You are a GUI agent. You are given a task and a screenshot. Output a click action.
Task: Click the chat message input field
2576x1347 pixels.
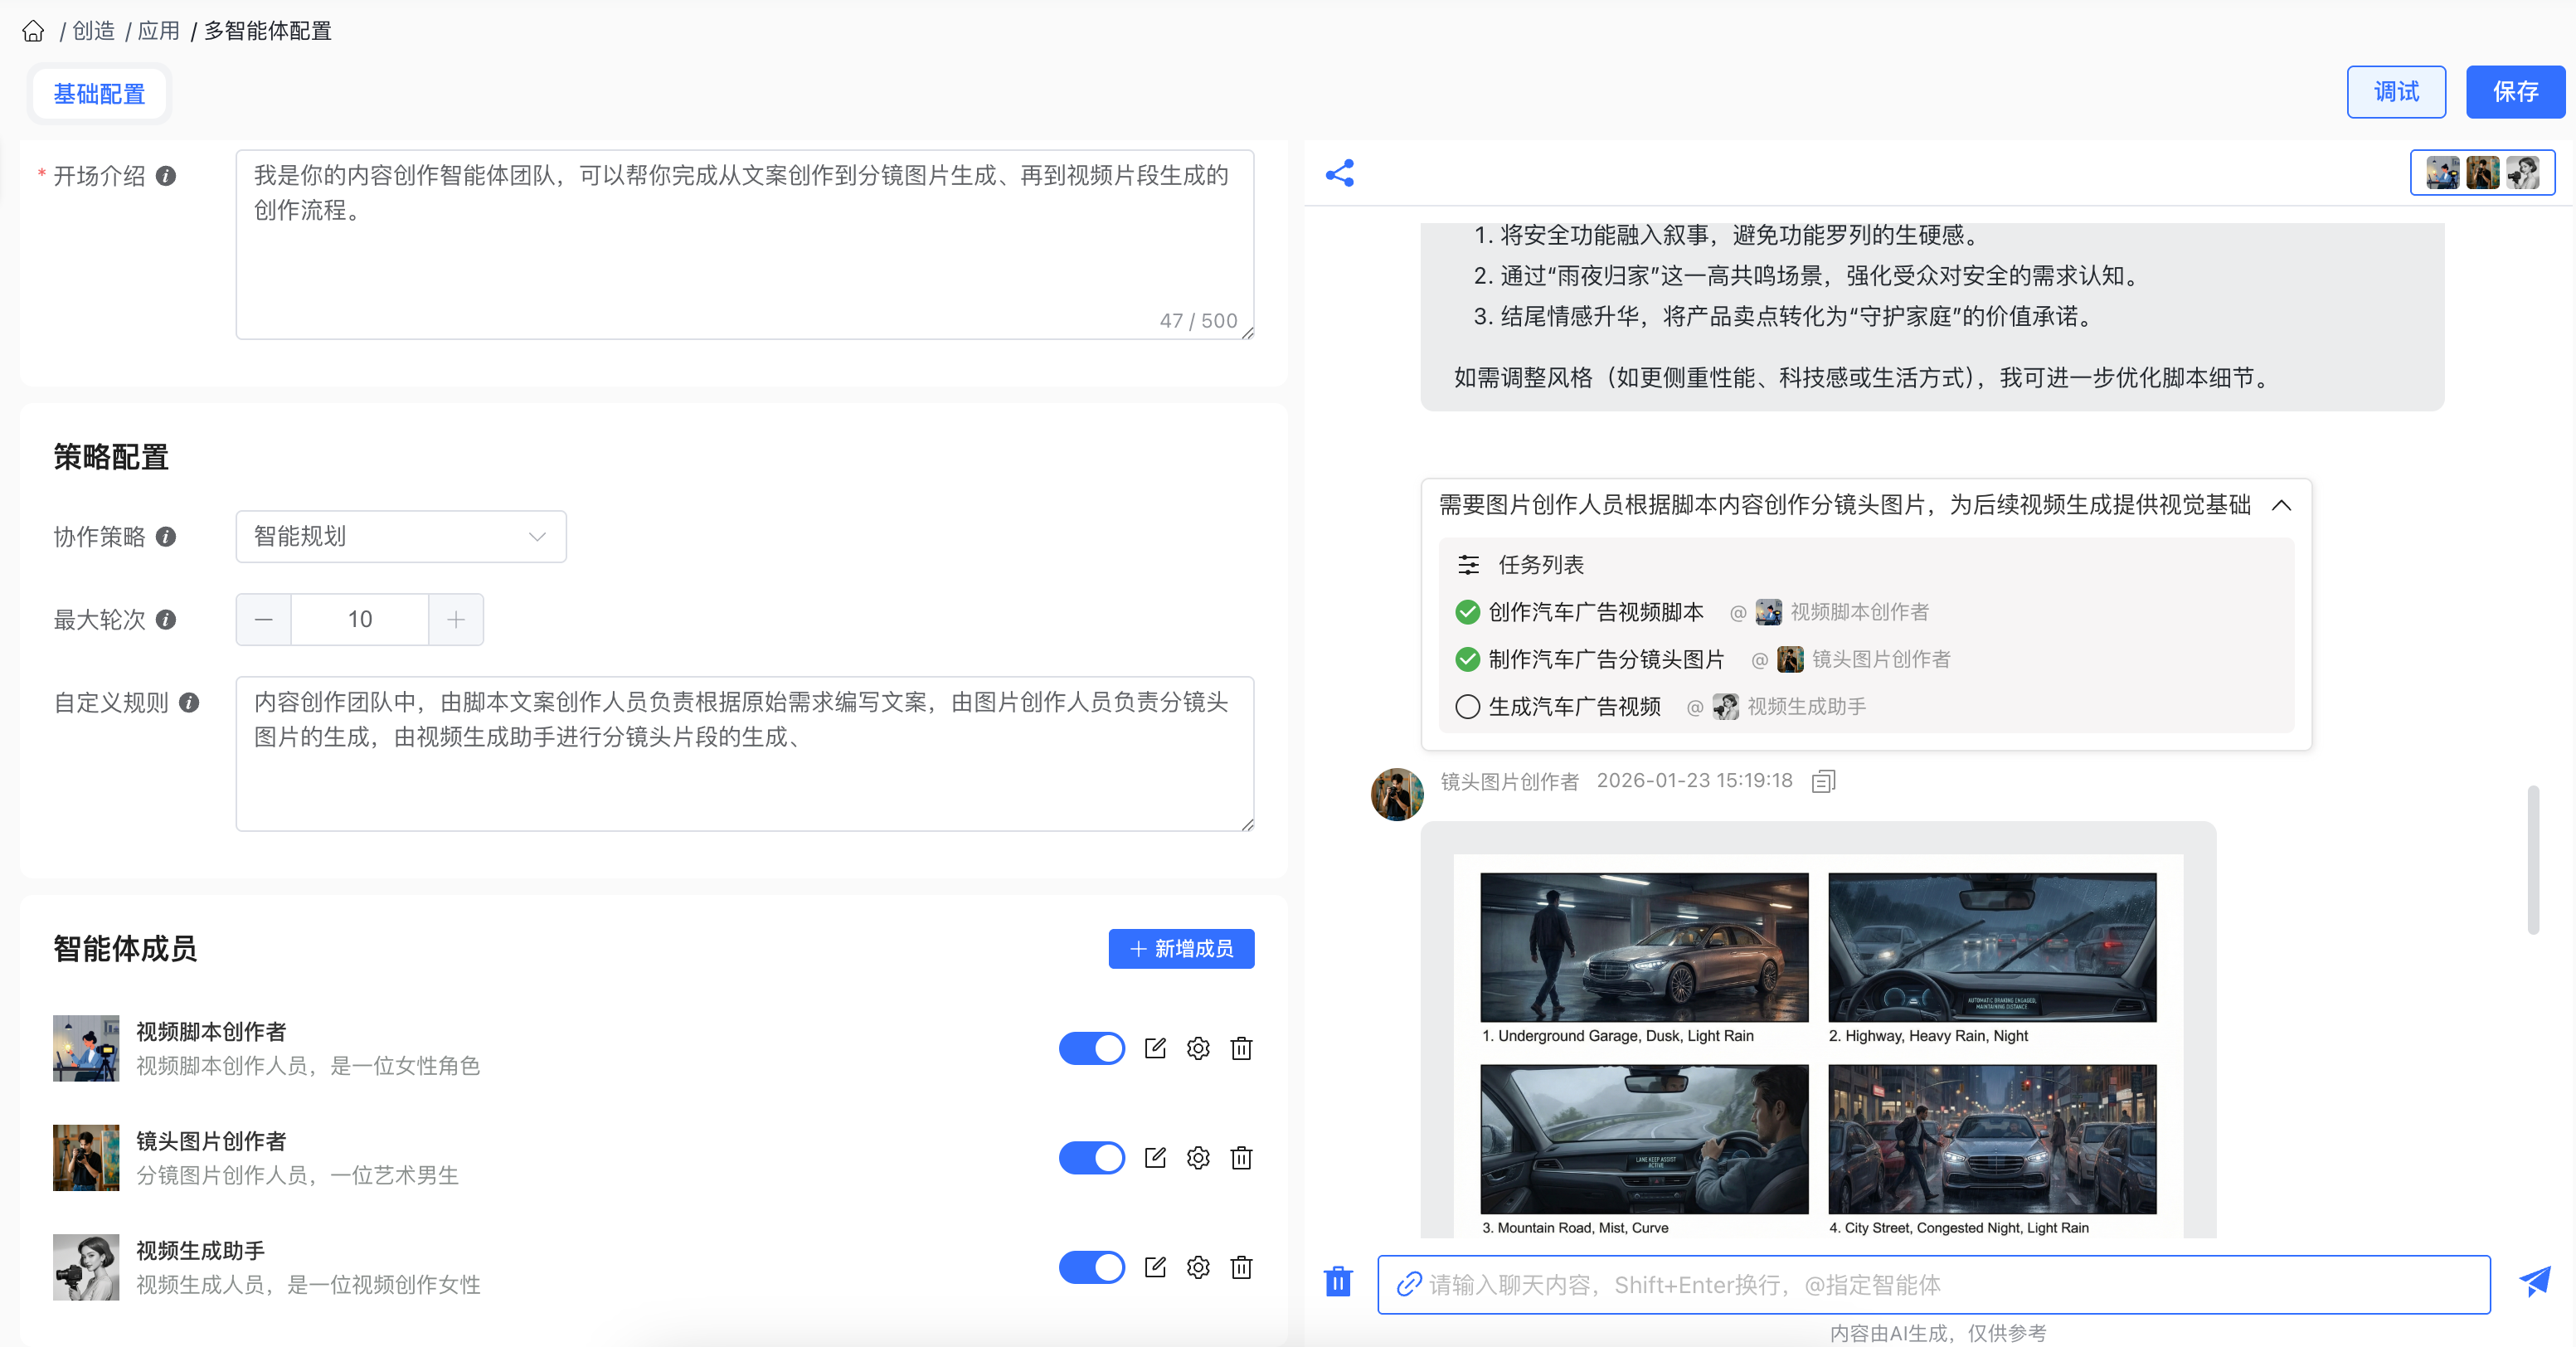tap(1932, 1285)
